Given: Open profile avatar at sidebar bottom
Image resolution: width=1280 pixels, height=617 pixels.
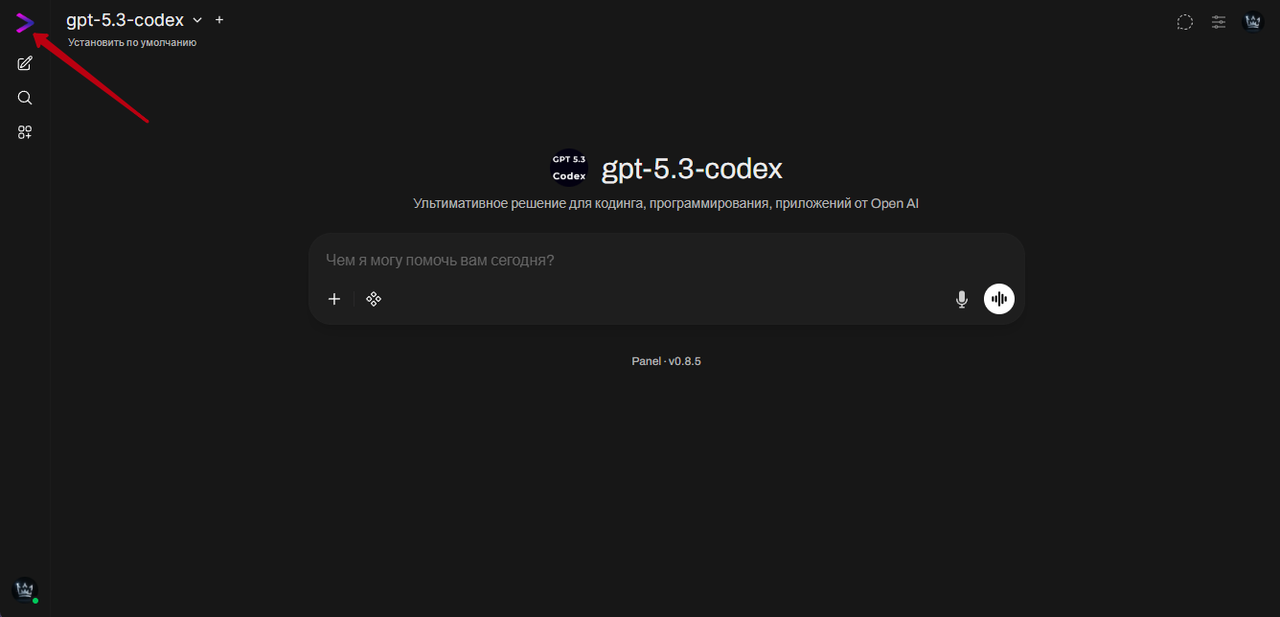Looking at the screenshot, I should [x=24, y=590].
